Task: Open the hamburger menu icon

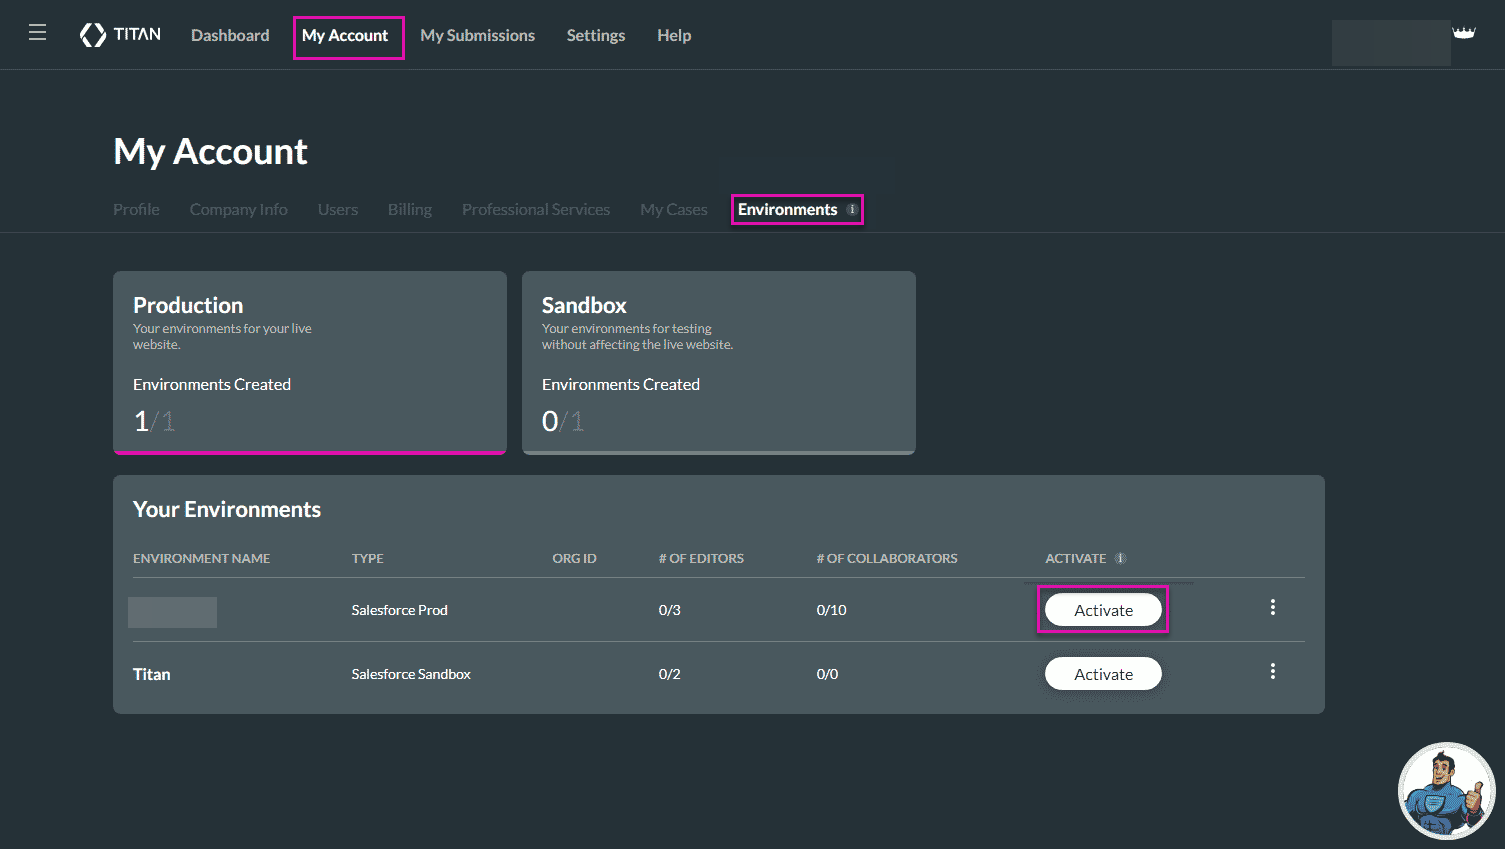Action: coord(37,33)
